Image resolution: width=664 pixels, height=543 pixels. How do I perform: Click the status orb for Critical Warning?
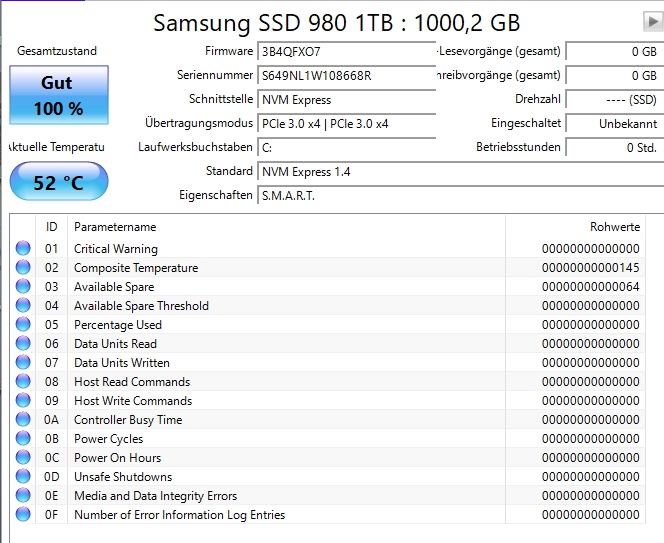23,249
